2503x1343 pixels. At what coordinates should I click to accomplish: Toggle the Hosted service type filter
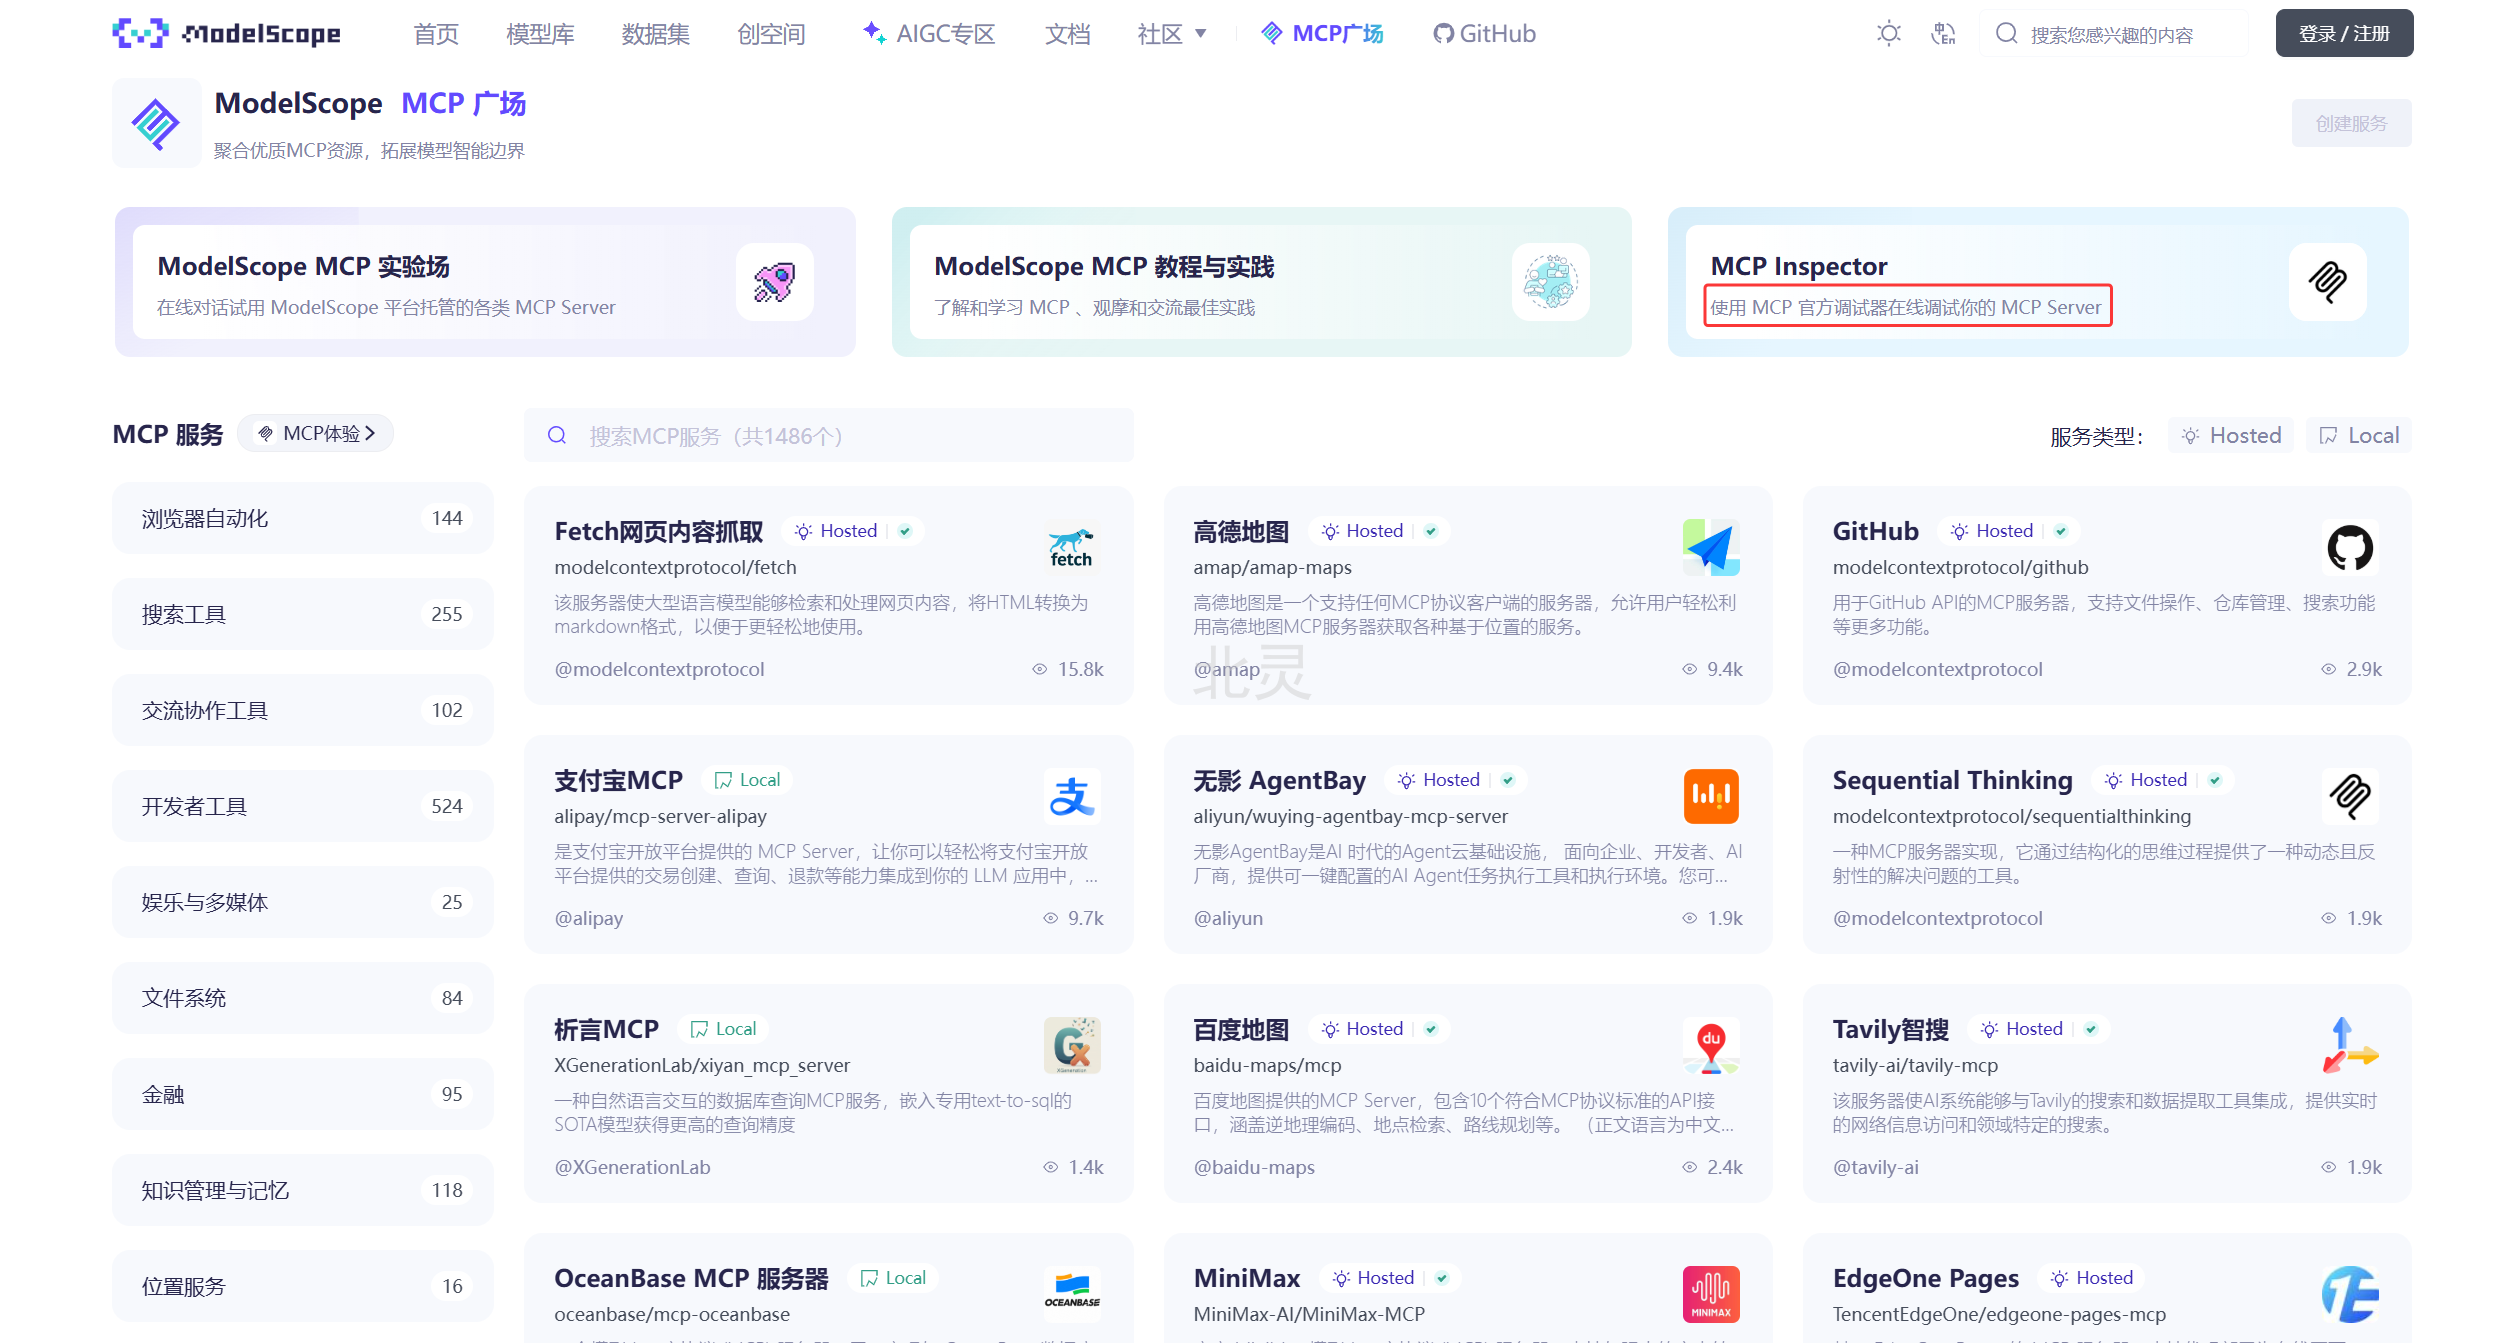(x=2232, y=436)
